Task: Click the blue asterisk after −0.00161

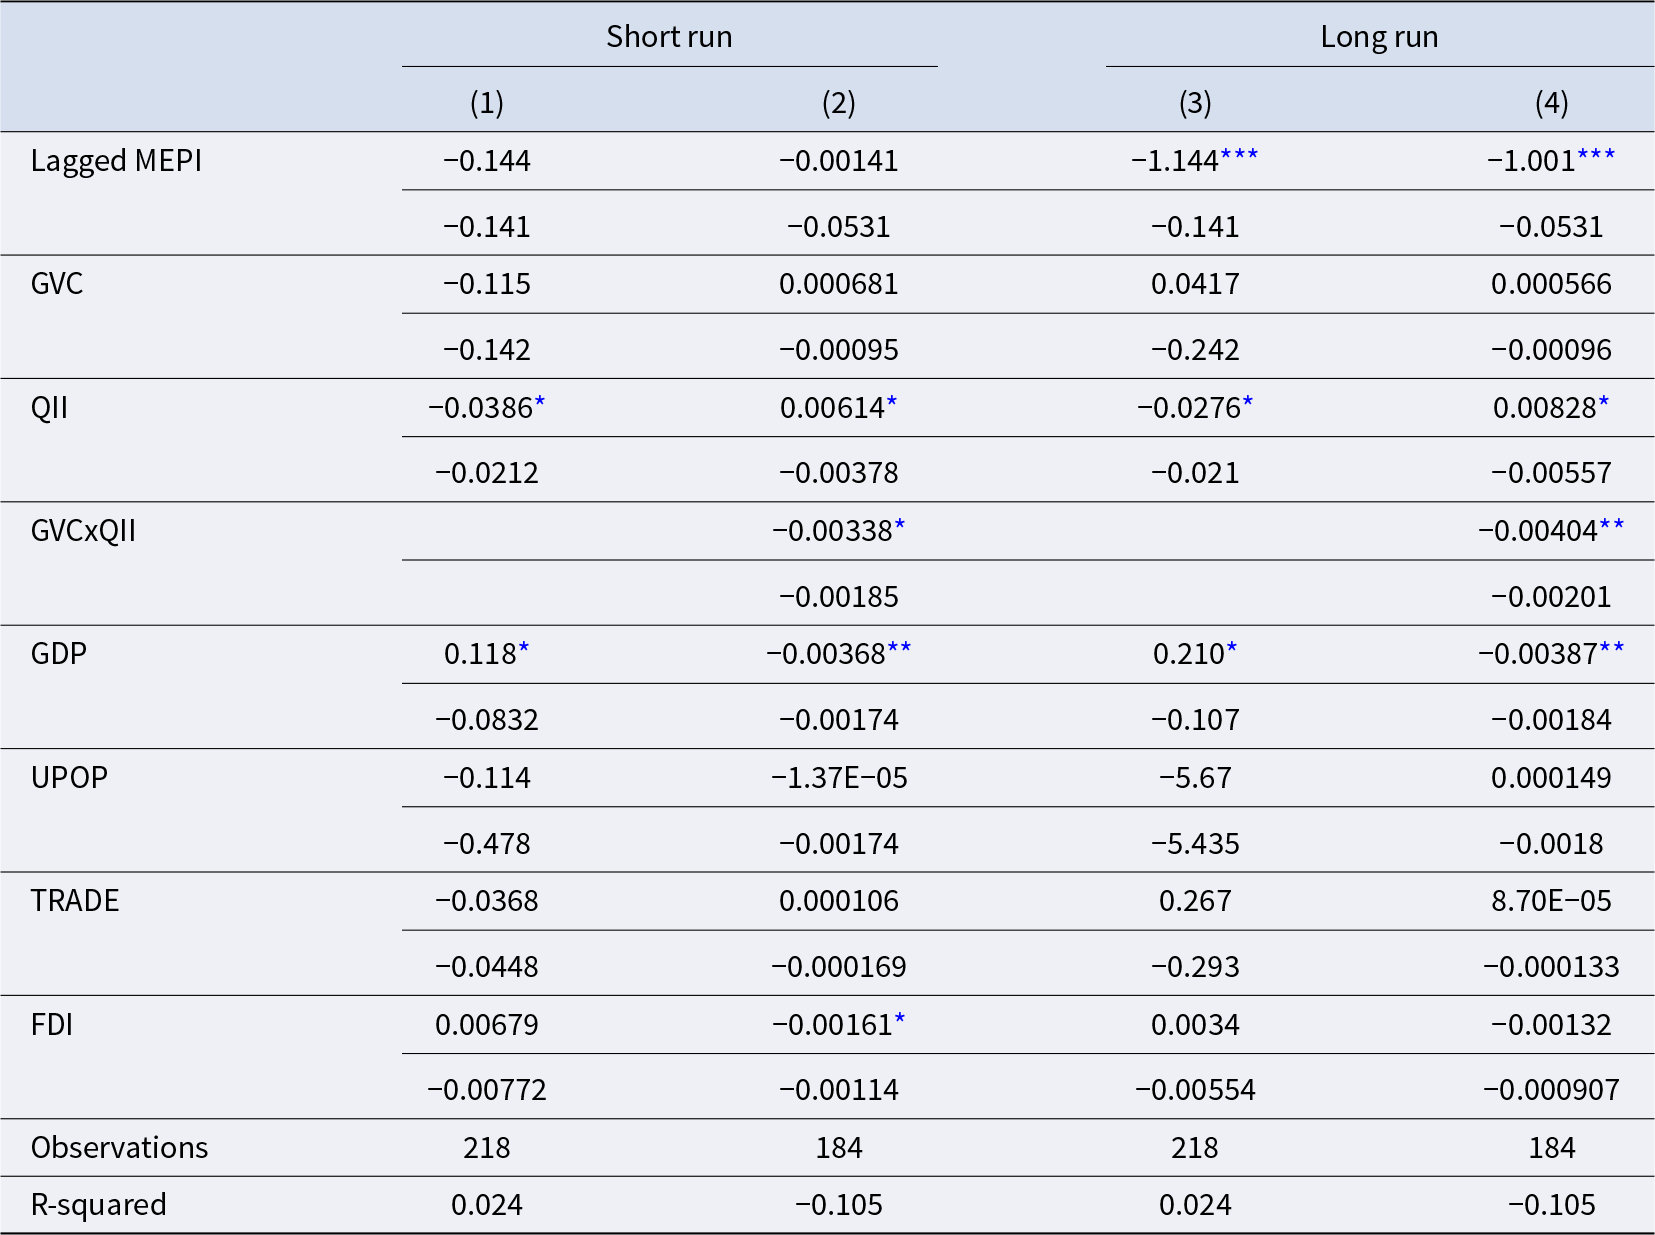Action: coord(900,1019)
